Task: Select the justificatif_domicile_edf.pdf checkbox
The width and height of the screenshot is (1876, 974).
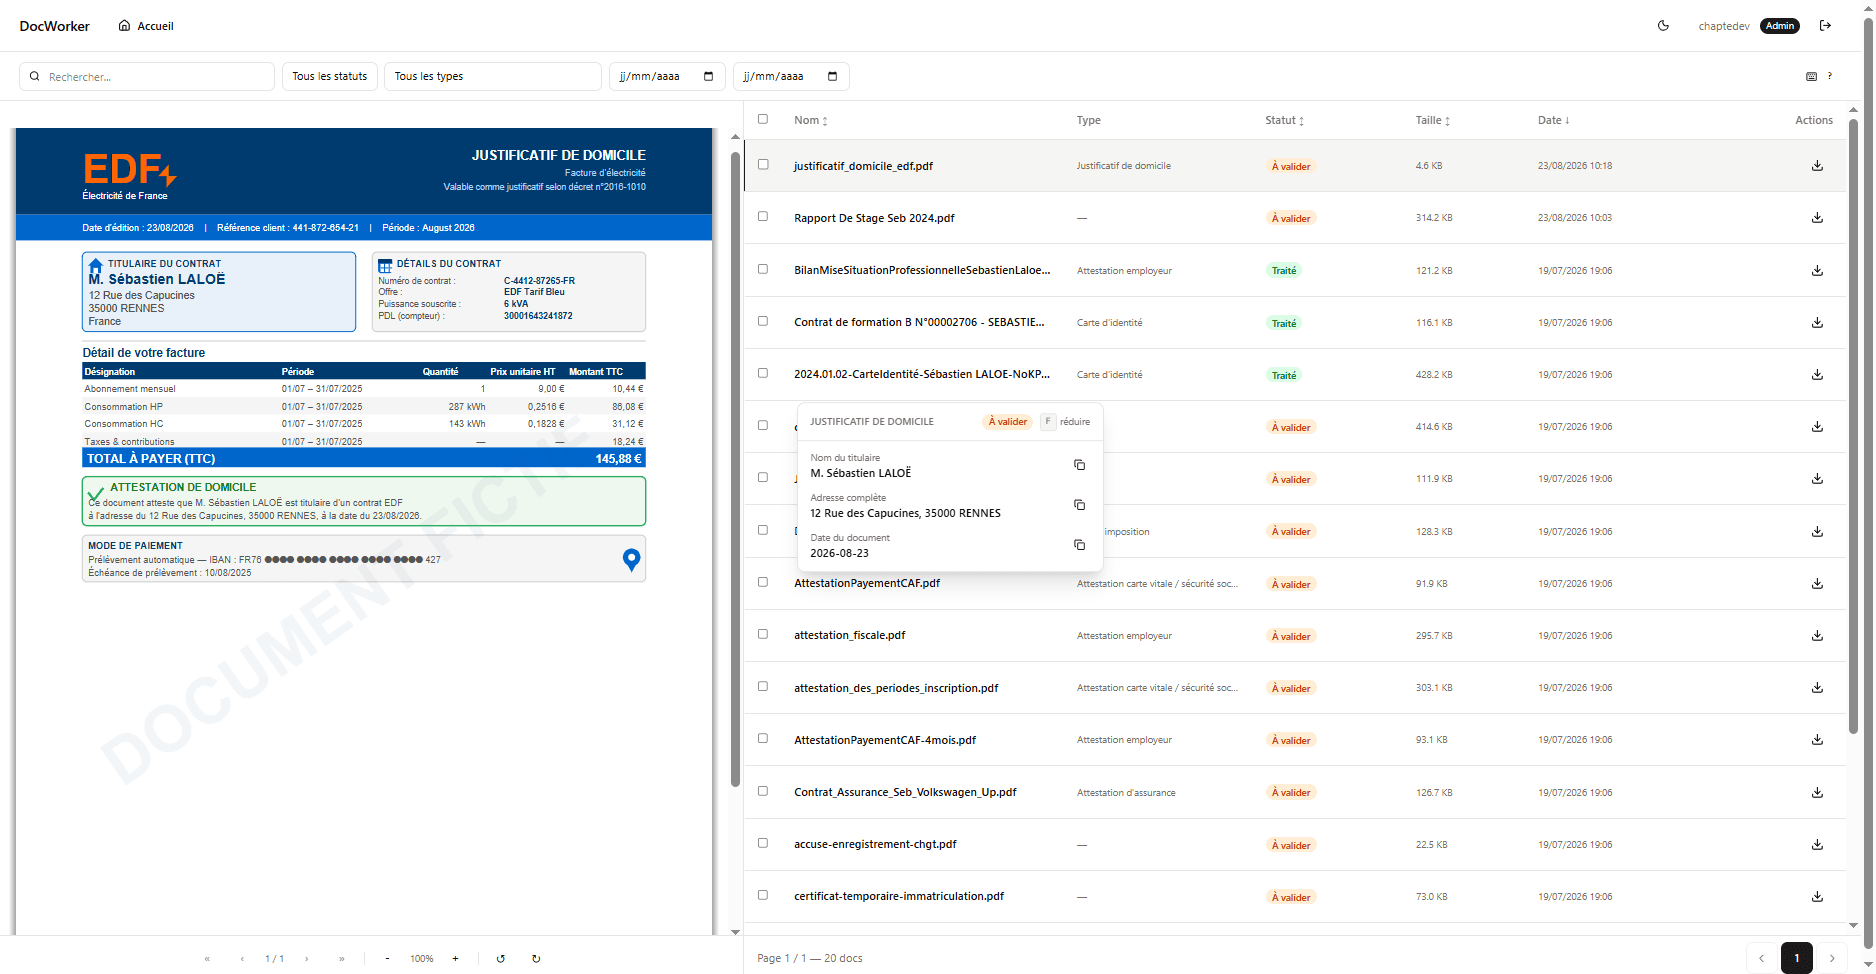Action: pyautogui.click(x=763, y=164)
